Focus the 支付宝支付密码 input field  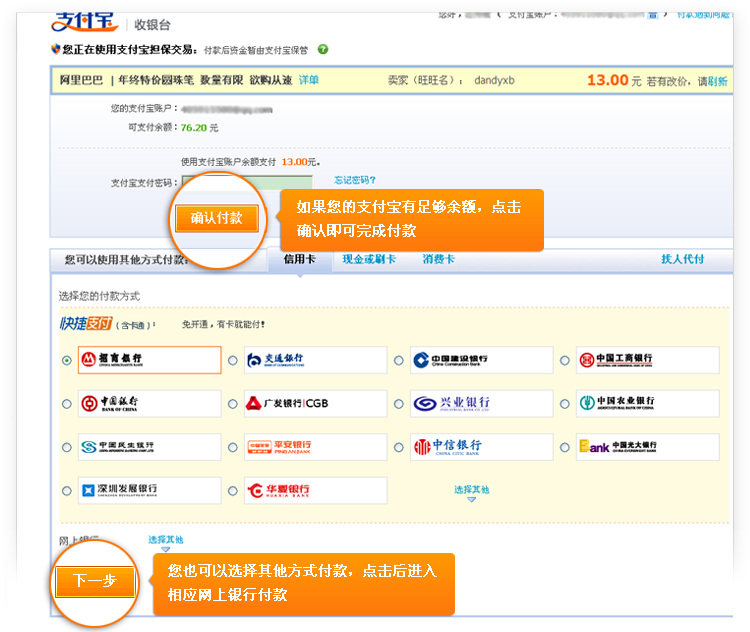(247, 182)
